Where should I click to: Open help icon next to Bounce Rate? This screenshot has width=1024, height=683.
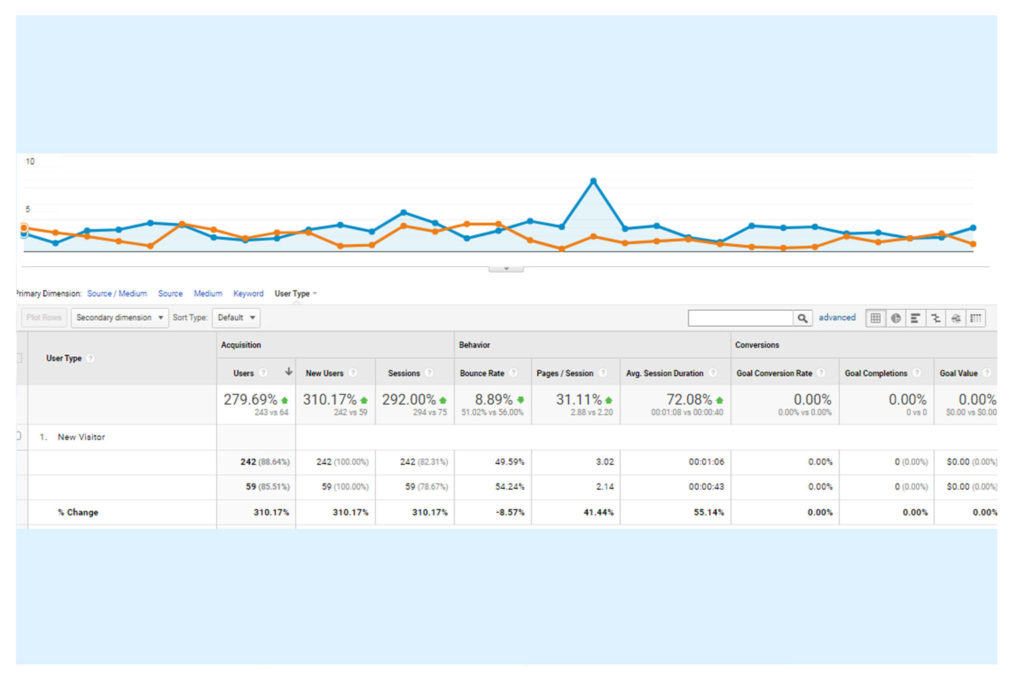(x=514, y=373)
